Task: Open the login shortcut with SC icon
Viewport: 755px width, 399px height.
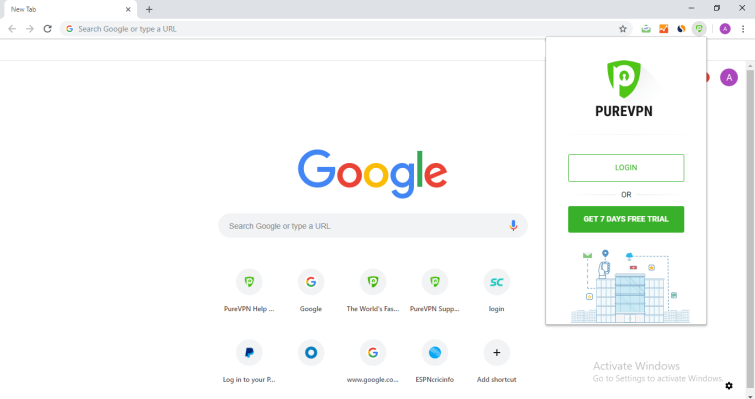Action: tap(496, 291)
